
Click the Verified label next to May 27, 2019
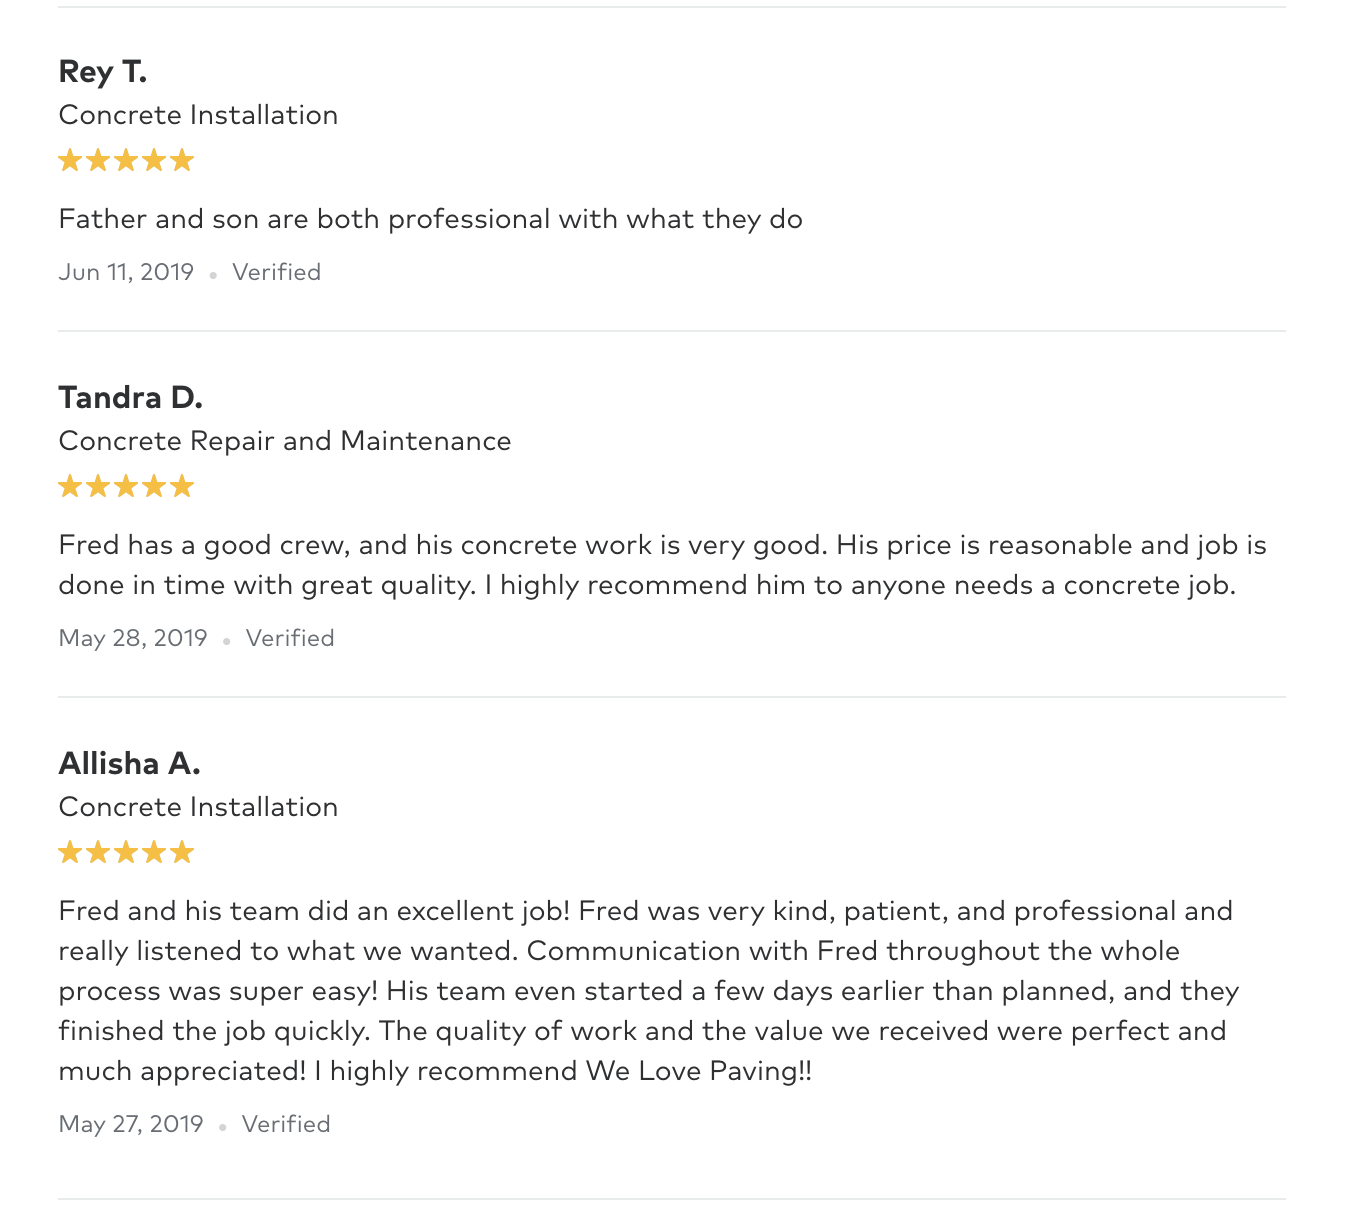click(x=286, y=1124)
